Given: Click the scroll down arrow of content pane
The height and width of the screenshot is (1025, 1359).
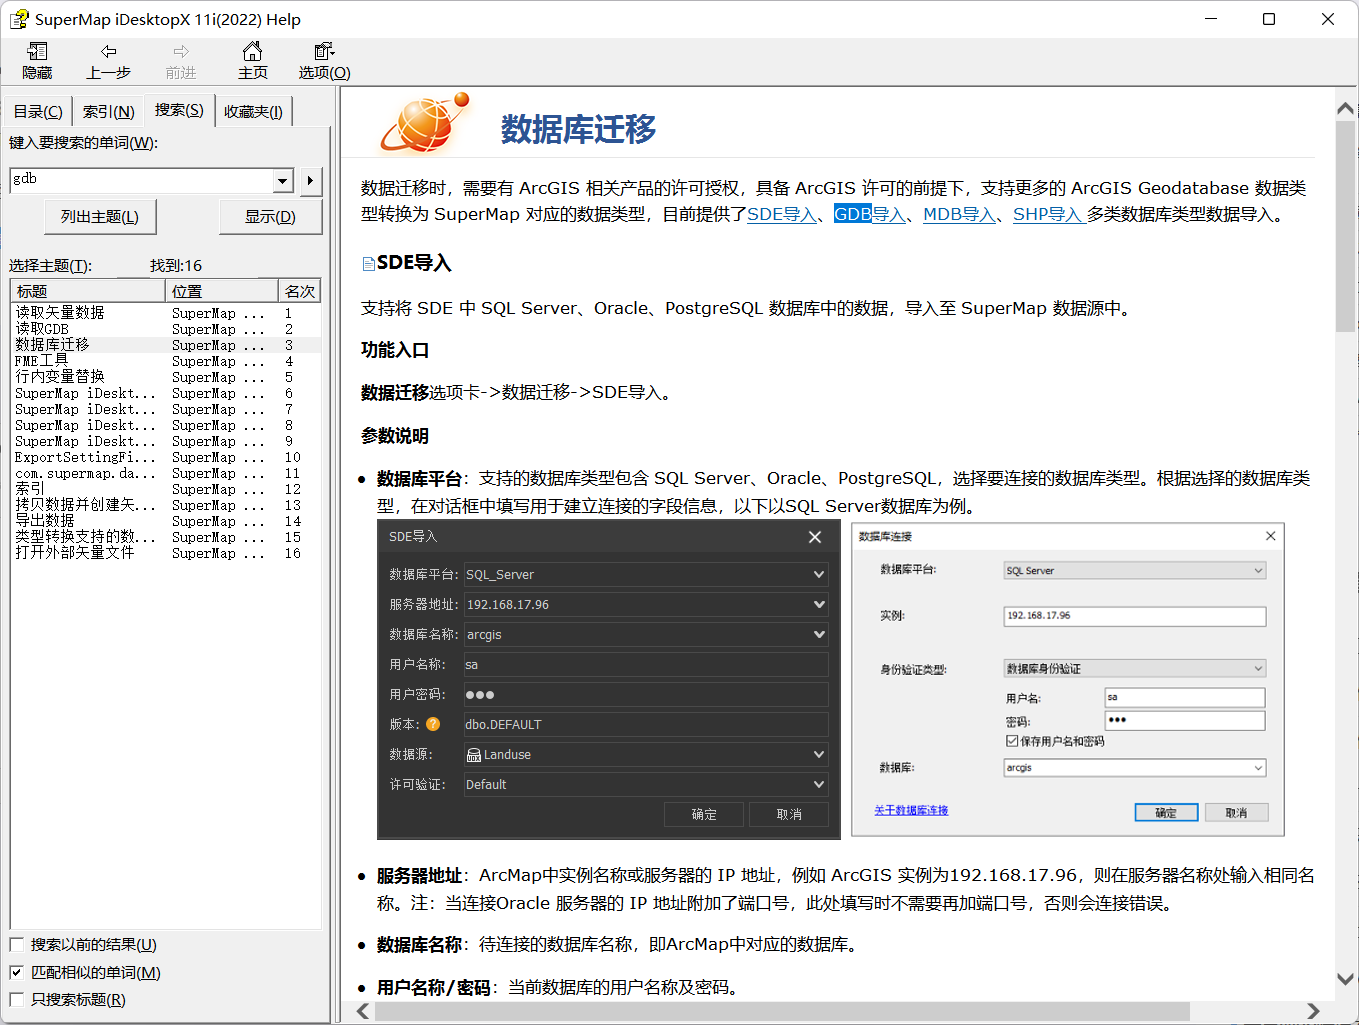Looking at the screenshot, I should point(1346,980).
